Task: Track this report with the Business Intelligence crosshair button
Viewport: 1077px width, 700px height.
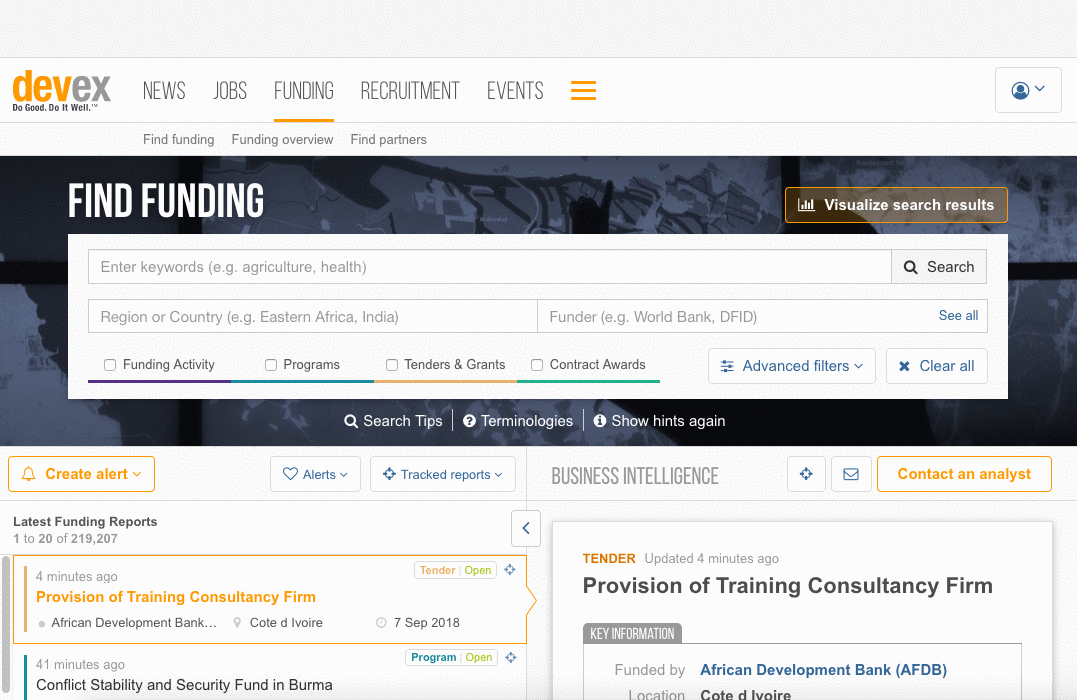Action: (806, 474)
